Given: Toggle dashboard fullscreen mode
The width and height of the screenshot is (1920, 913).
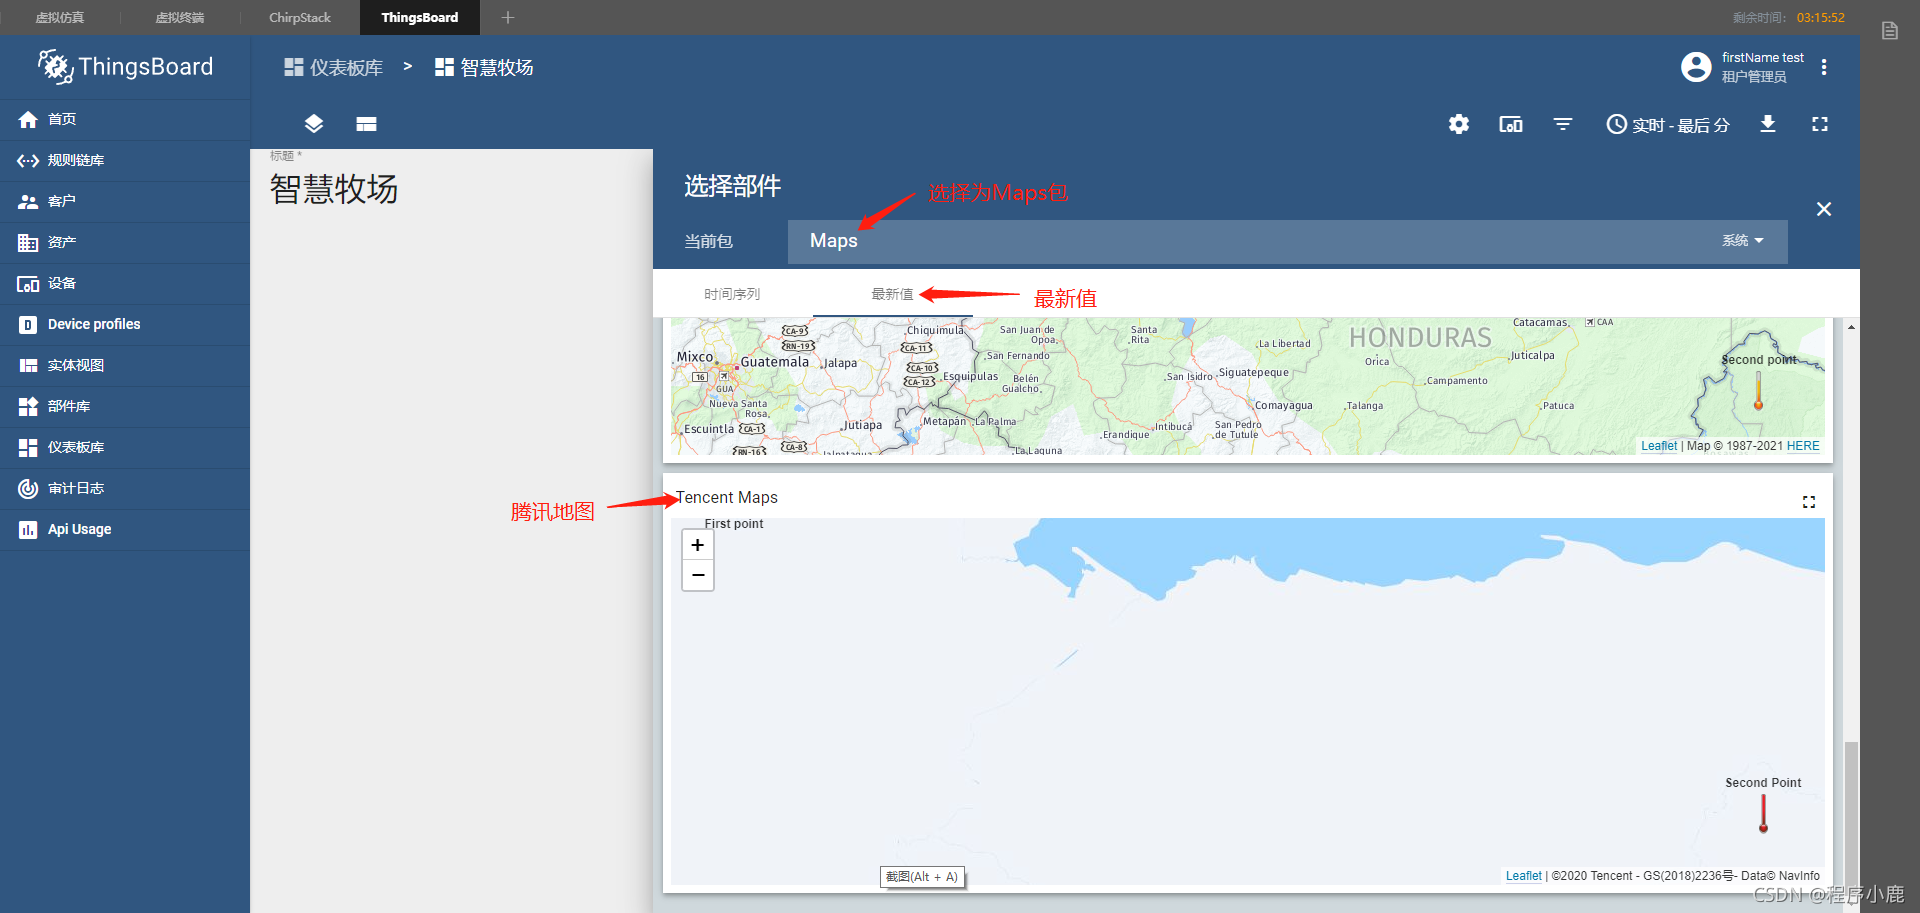Looking at the screenshot, I should [x=1819, y=124].
